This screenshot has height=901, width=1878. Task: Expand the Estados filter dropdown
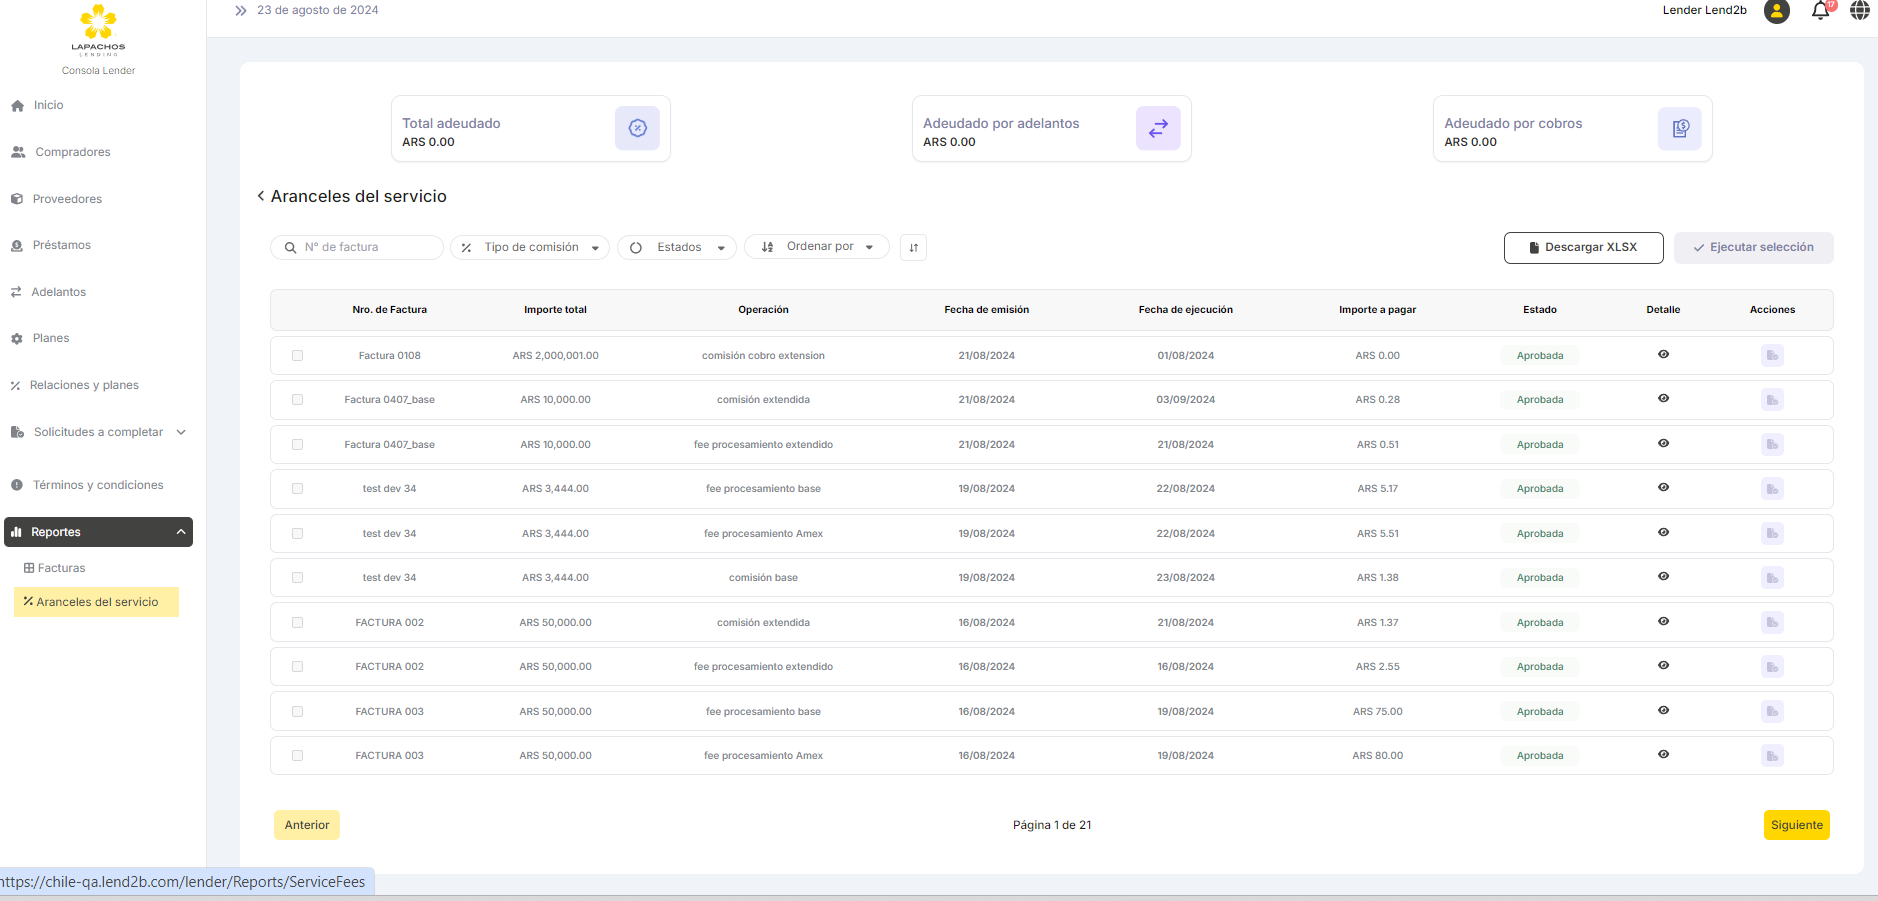677,248
